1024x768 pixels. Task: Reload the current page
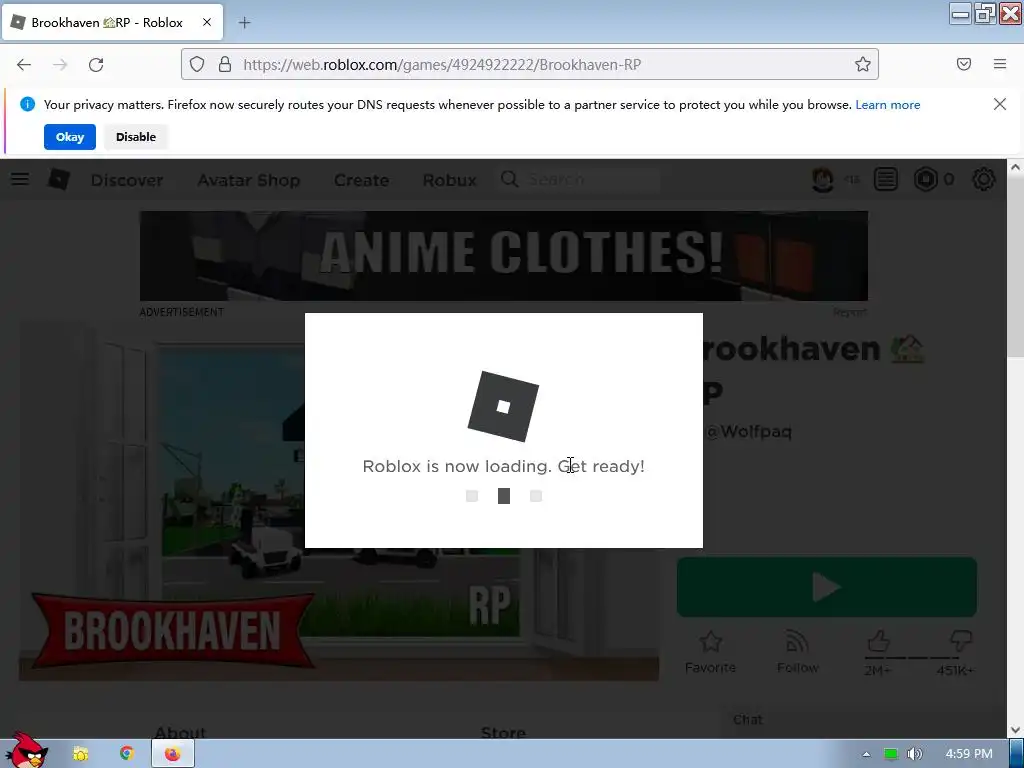pyautogui.click(x=96, y=65)
